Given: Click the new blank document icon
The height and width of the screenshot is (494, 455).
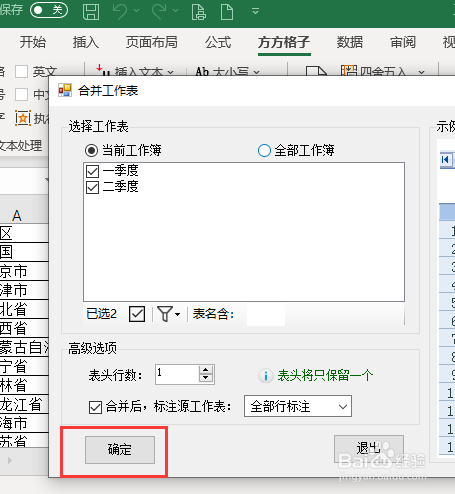Looking at the screenshot, I should (227, 12).
